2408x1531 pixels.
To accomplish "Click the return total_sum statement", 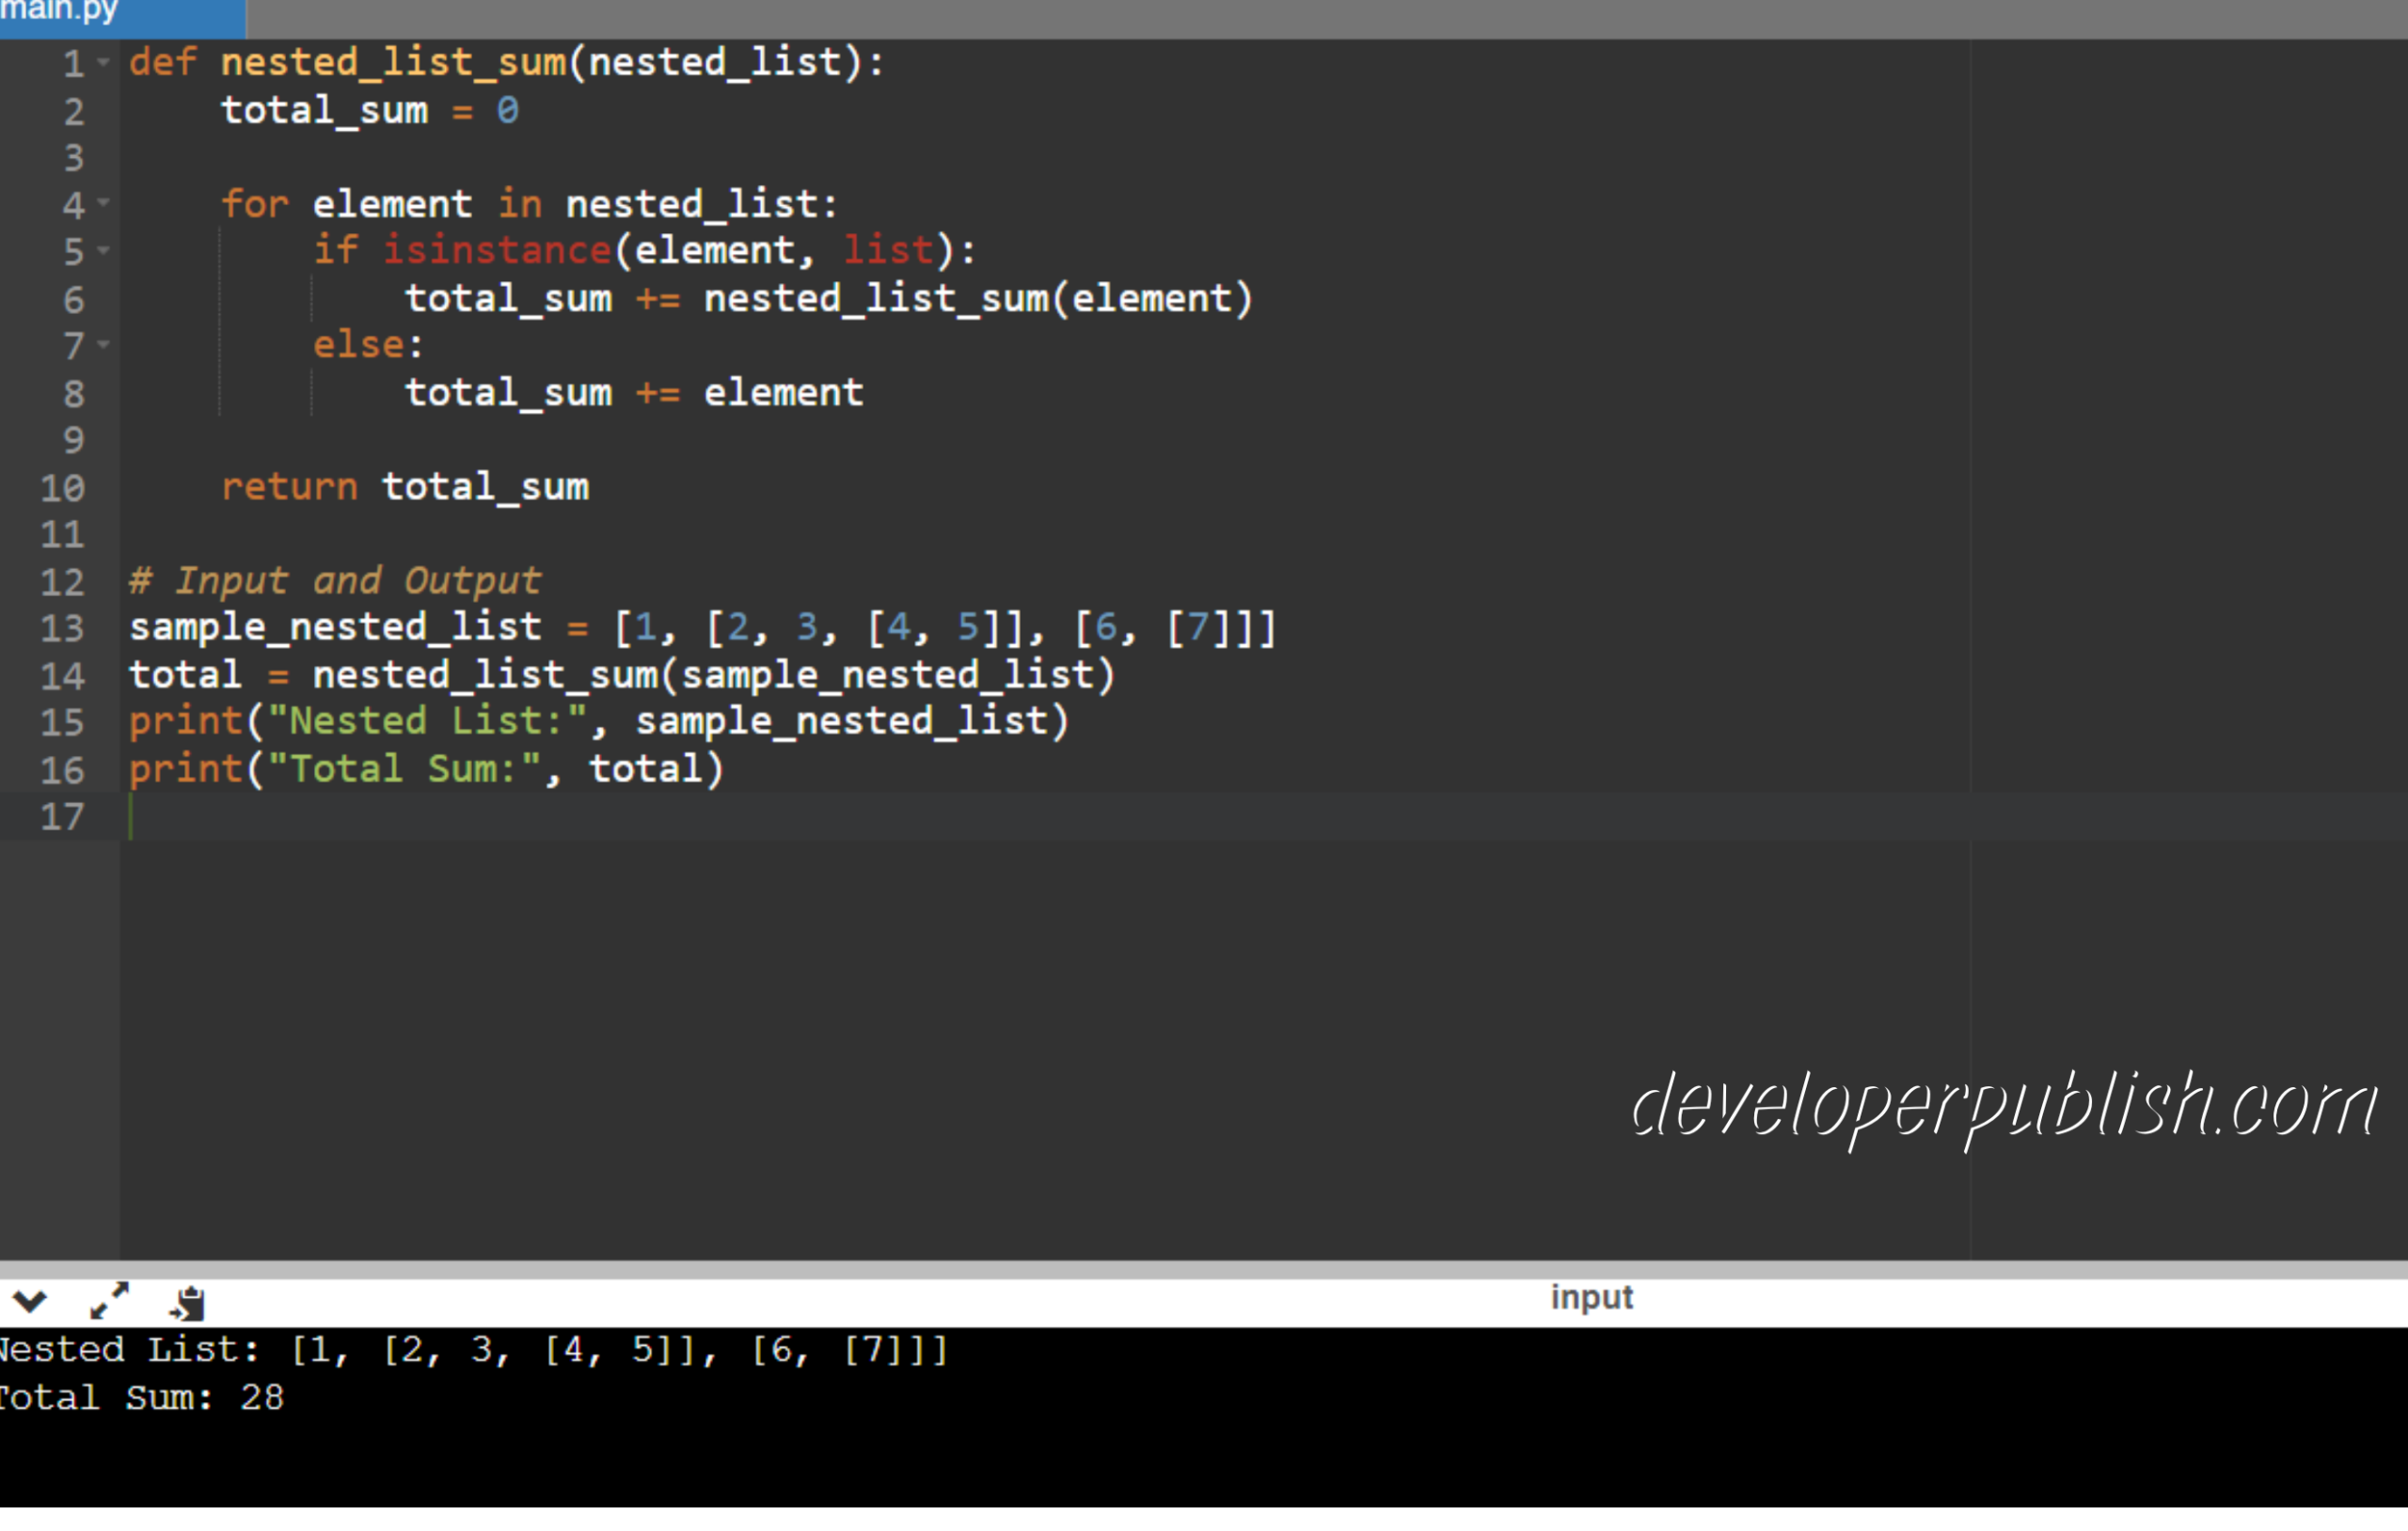I will tap(404, 487).
